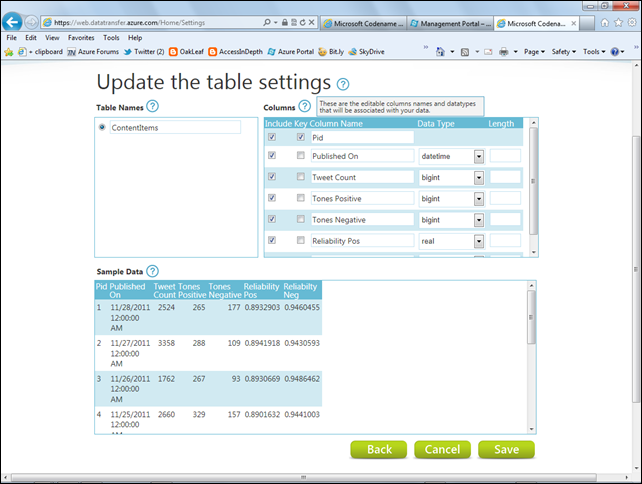Toggle Key checkbox for Tweet Count
Image resolution: width=642 pixels, height=484 pixels.
pos(301,176)
